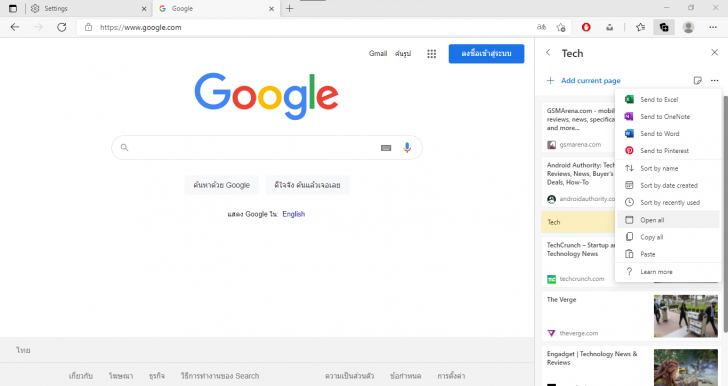728x386 pixels.
Task: Click the blue sign-in button
Action: [486, 53]
